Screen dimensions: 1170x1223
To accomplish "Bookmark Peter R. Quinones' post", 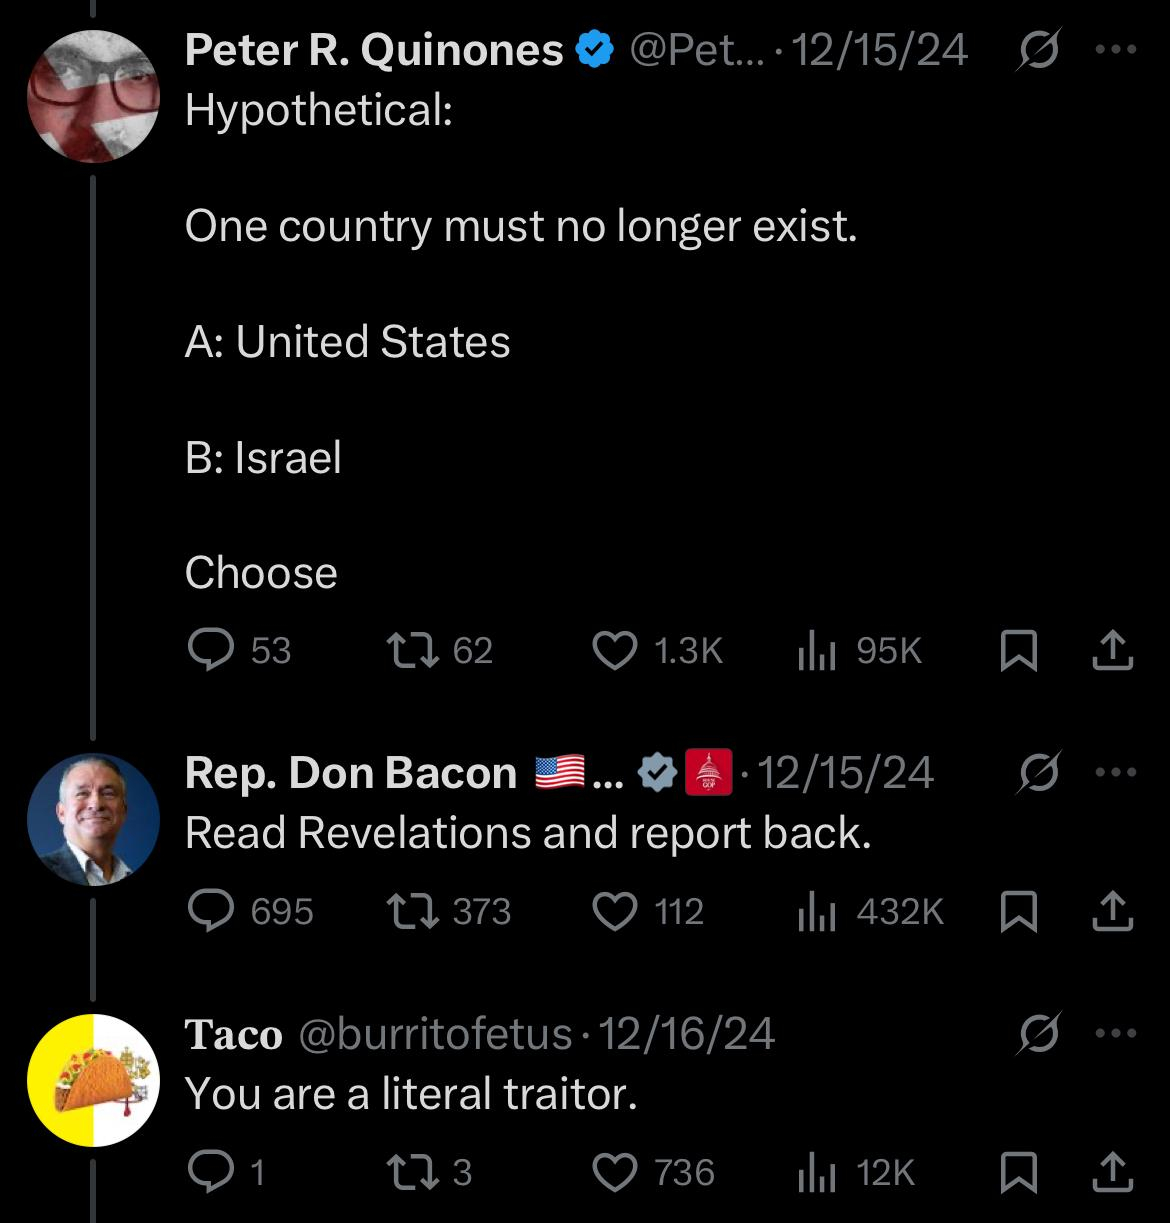I will [1018, 652].
